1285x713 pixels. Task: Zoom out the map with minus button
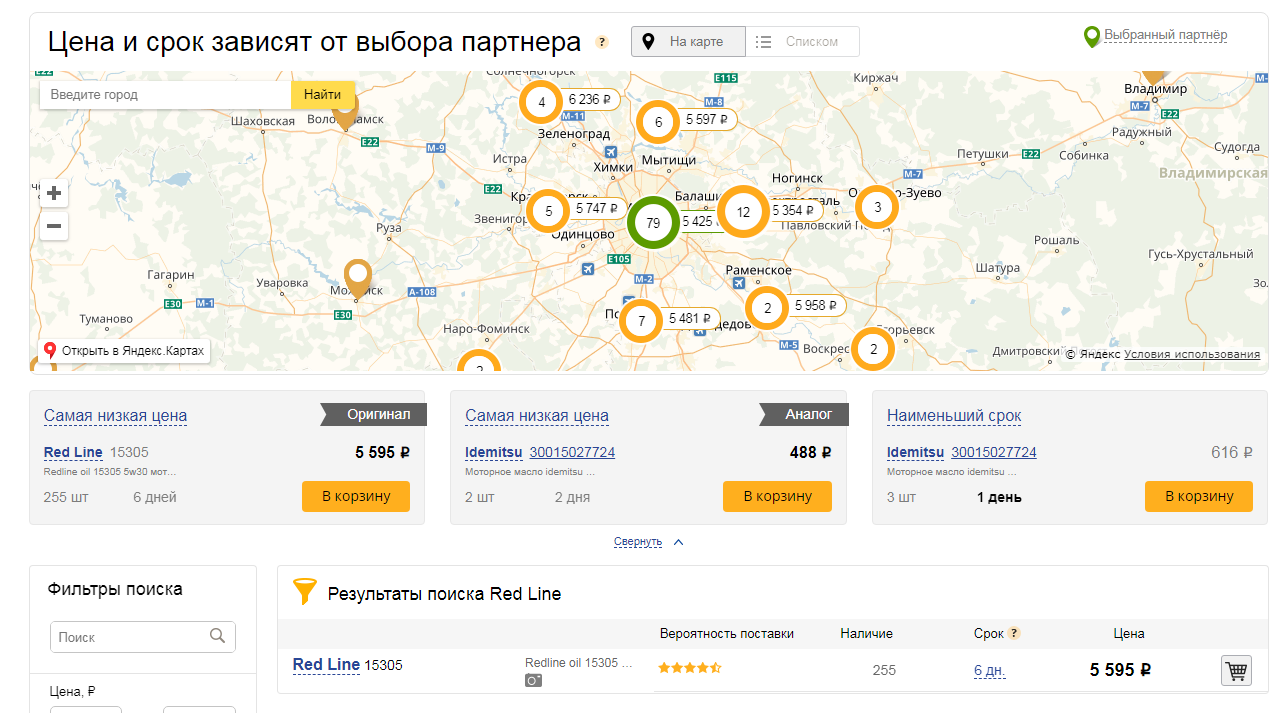54,226
